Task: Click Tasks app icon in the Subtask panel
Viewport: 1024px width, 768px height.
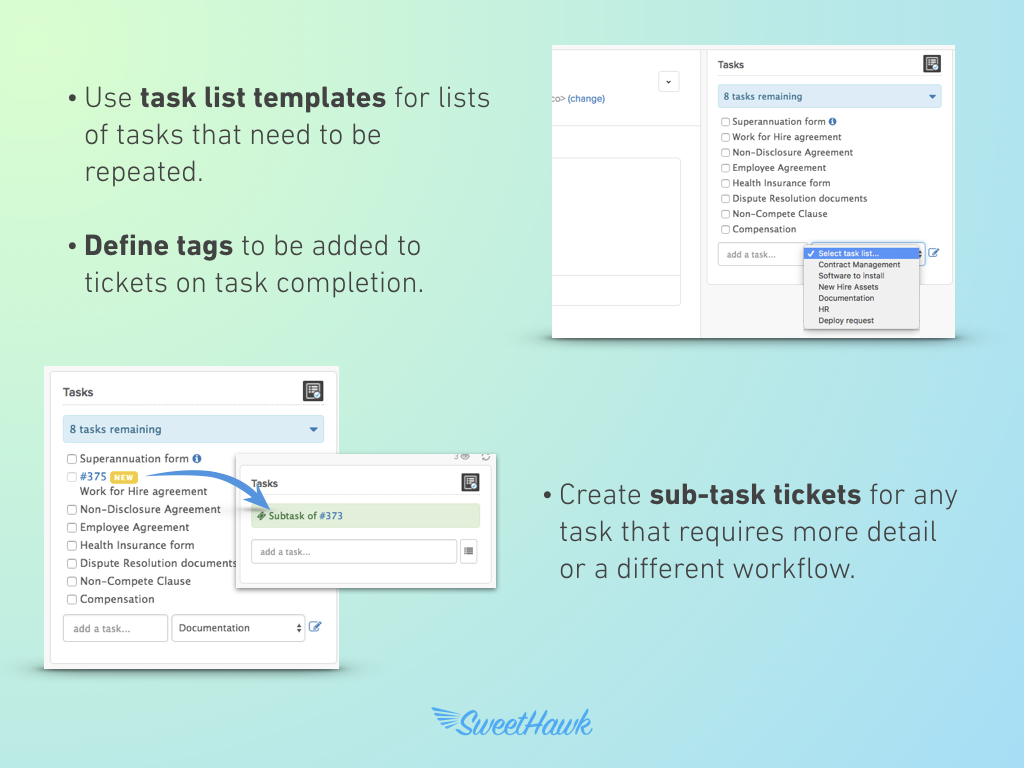Action: [x=470, y=482]
